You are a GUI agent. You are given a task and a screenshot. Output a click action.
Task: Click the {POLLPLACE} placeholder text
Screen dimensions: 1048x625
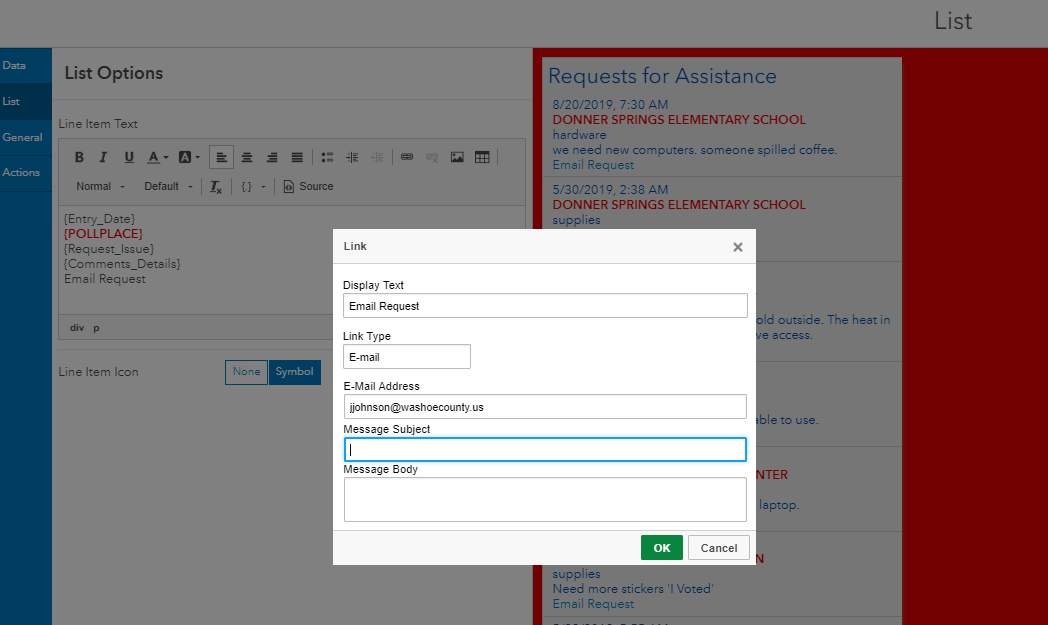[104, 234]
